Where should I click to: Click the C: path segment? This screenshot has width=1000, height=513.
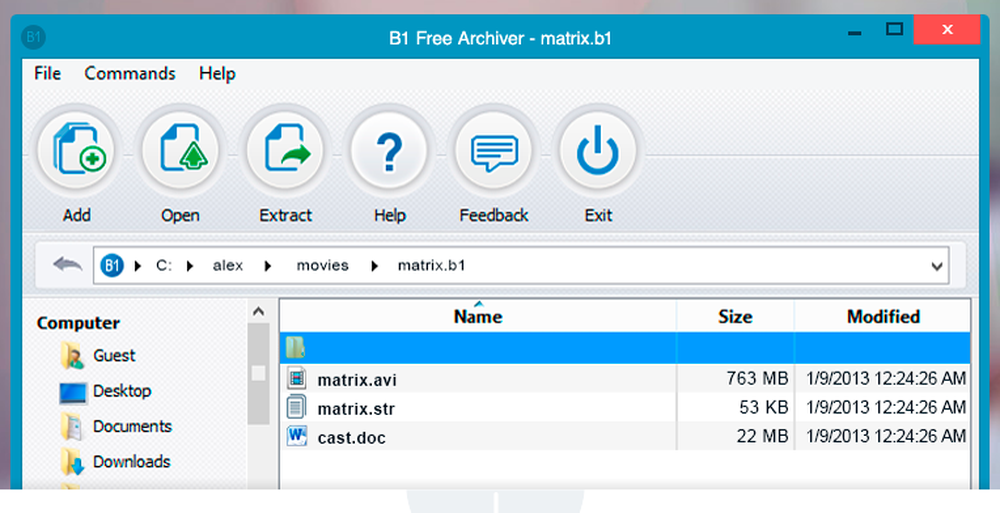point(164,265)
